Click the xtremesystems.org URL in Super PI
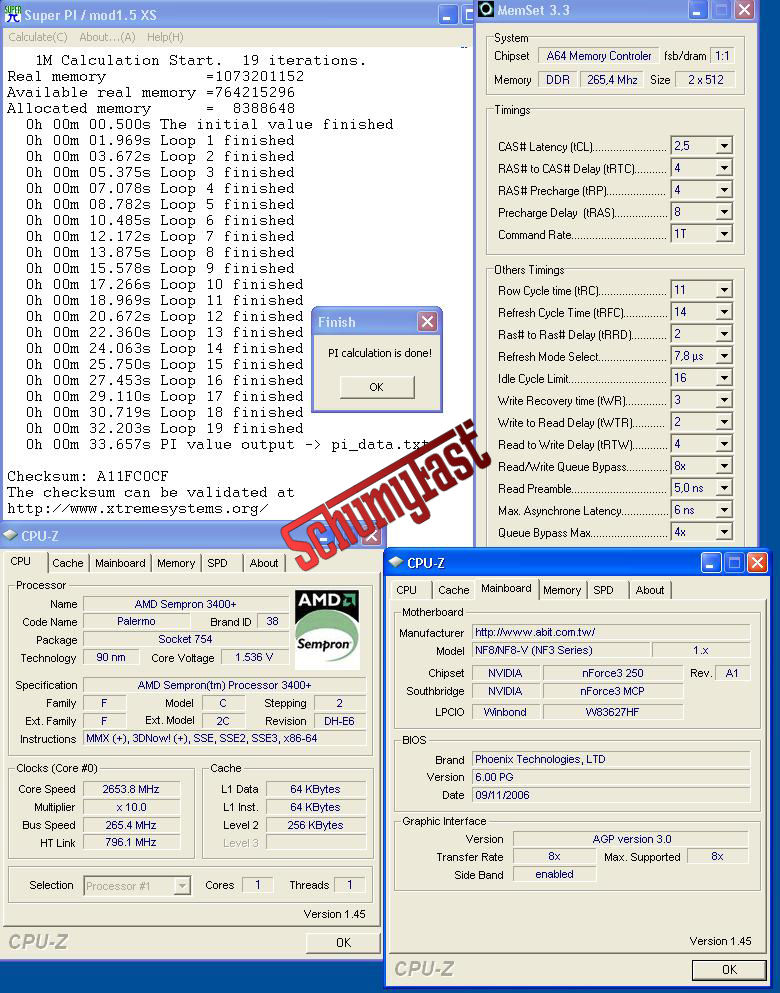This screenshot has height=993, width=780. (x=137, y=509)
